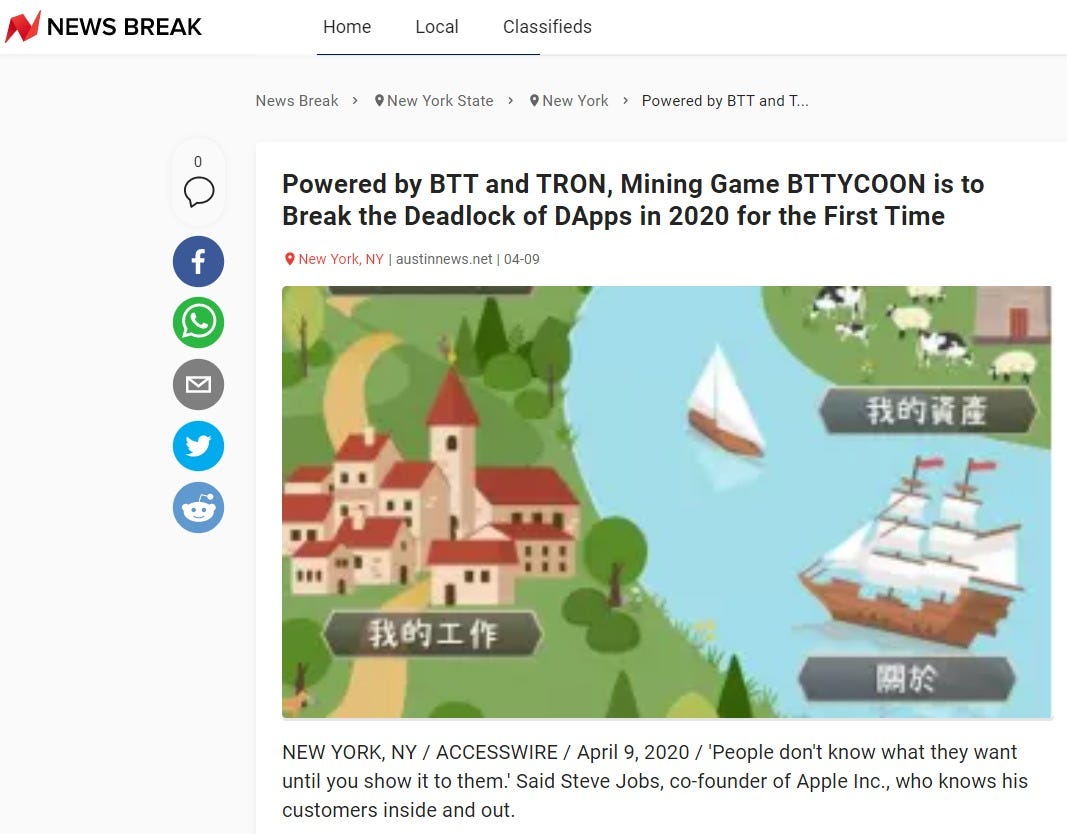Image resolution: width=1067 pixels, height=834 pixels.
Task: Click red location pin near New York, NY
Action: coord(289,259)
